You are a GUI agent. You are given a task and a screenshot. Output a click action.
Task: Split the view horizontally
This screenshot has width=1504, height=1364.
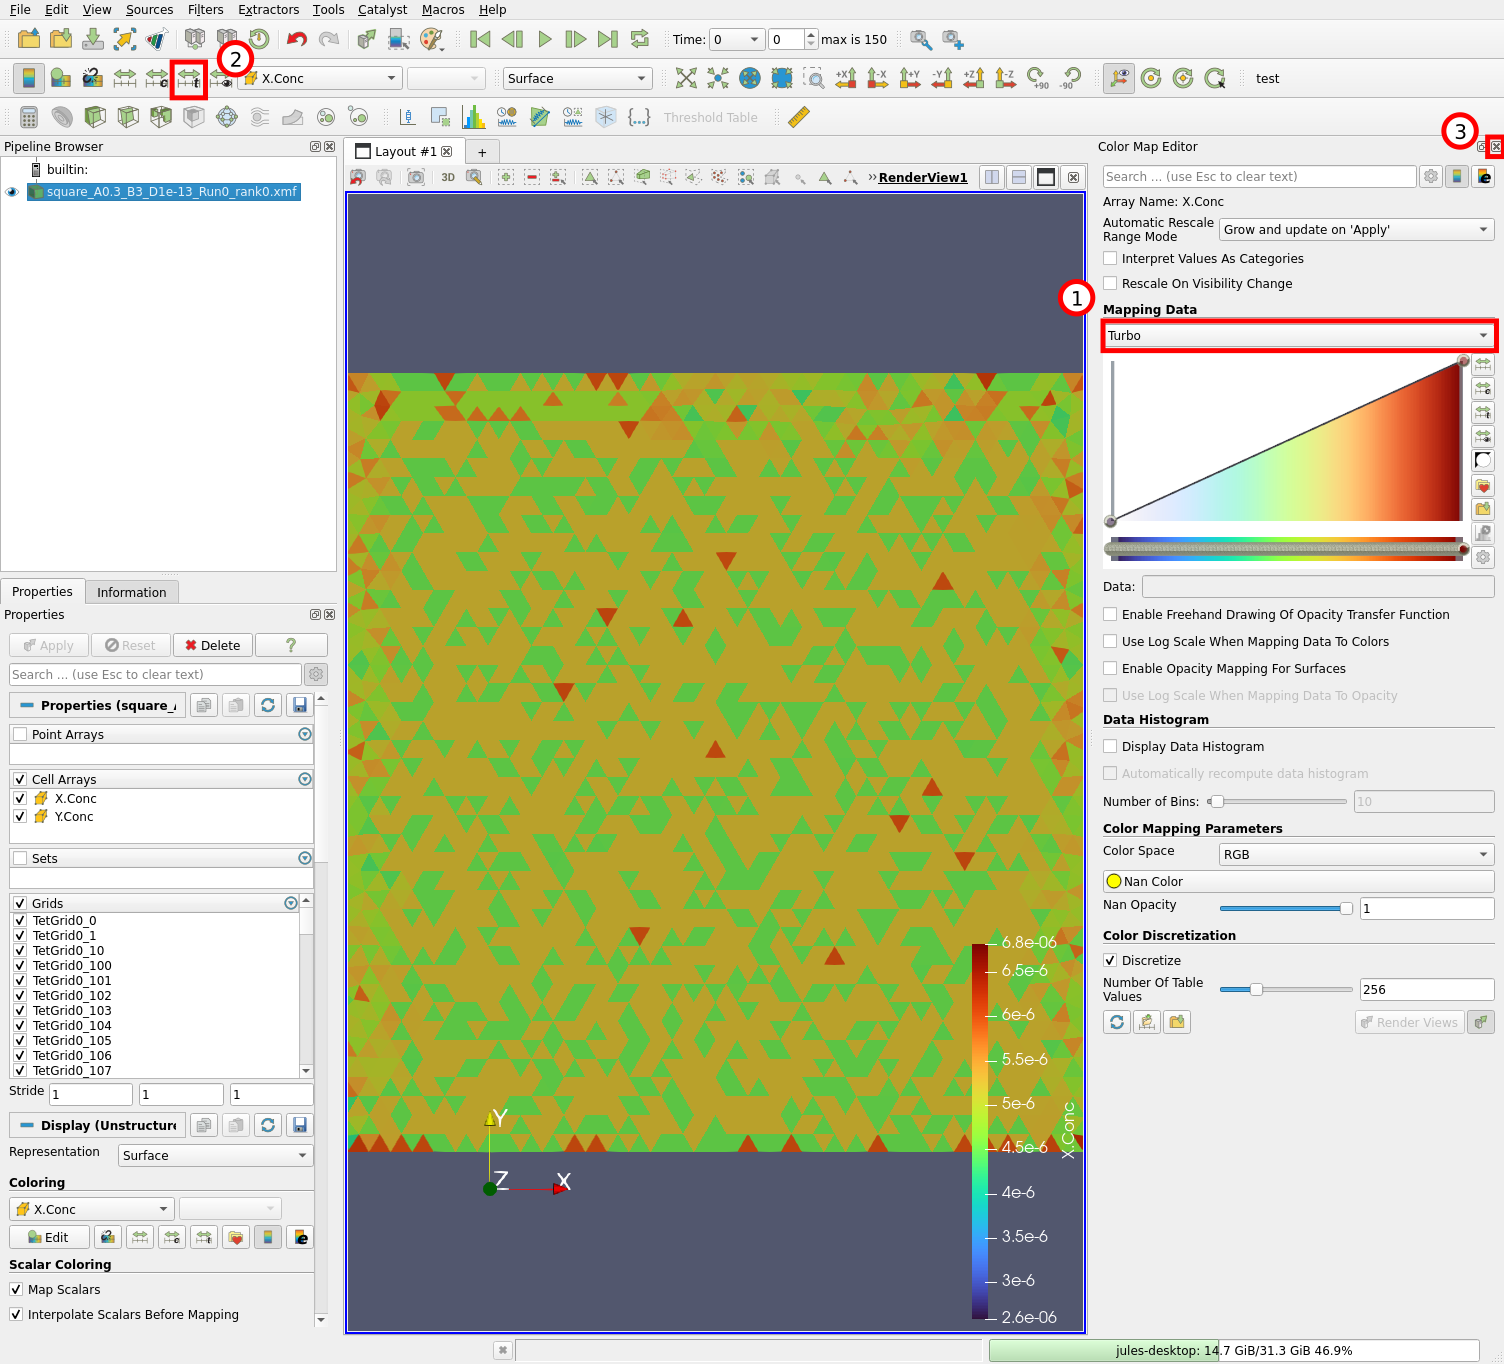pos(992,177)
